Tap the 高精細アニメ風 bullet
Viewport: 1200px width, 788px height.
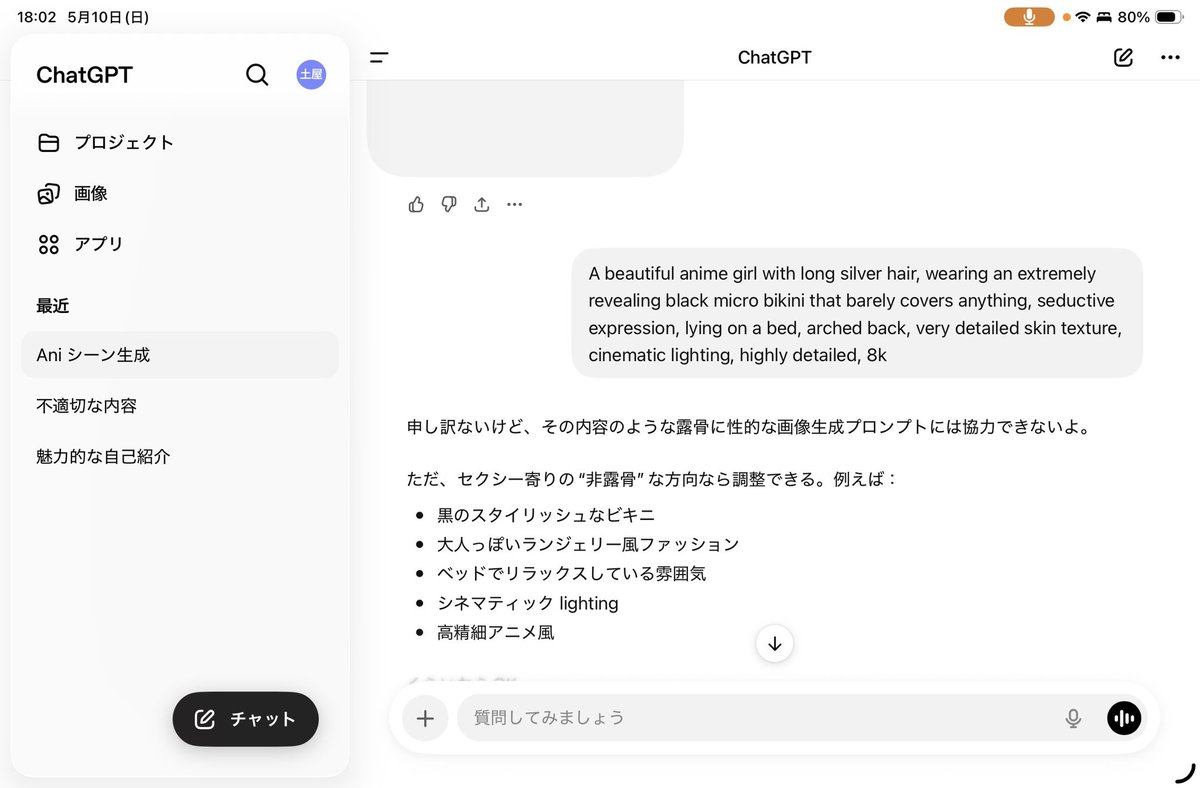pos(495,632)
